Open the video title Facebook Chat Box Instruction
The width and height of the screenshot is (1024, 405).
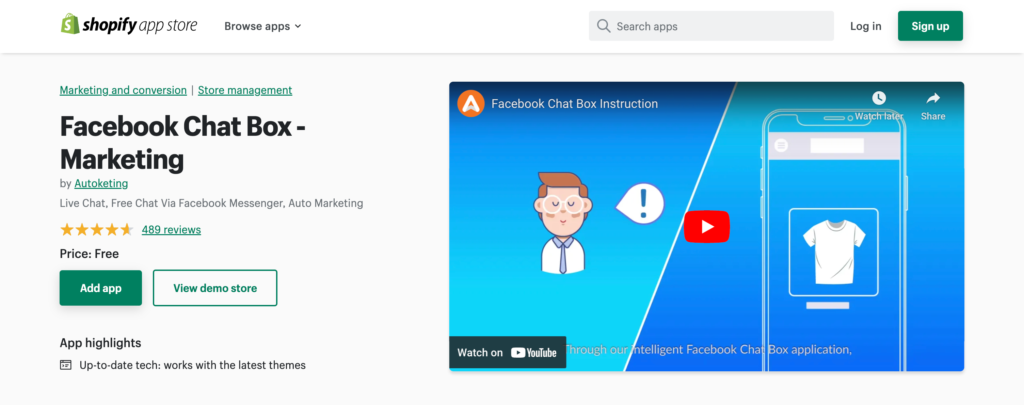point(575,103)
